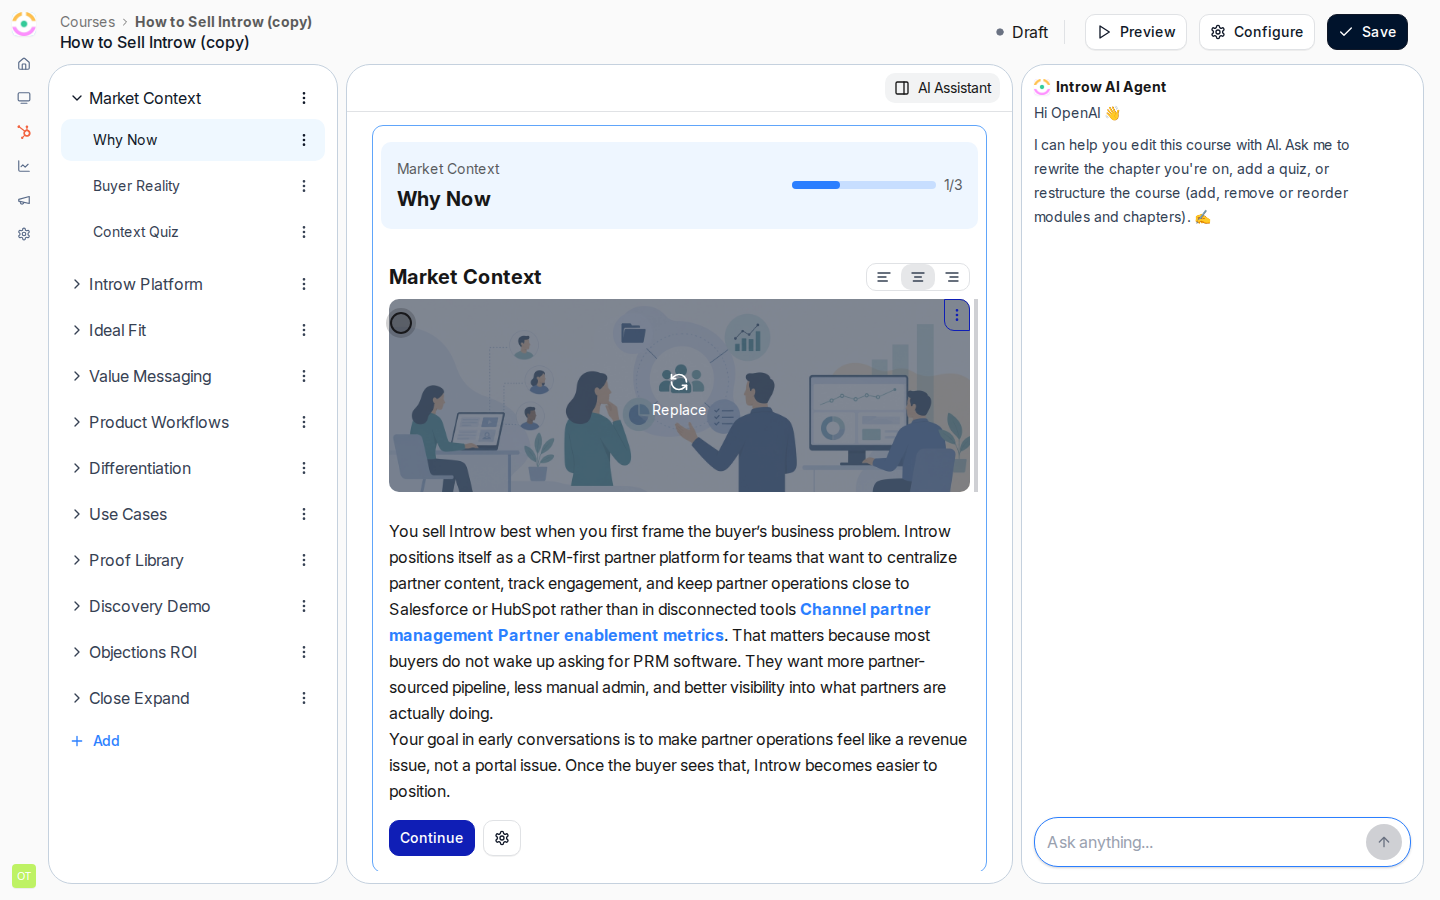Open options menu for Buyer Reality chapter

point(304,186)
